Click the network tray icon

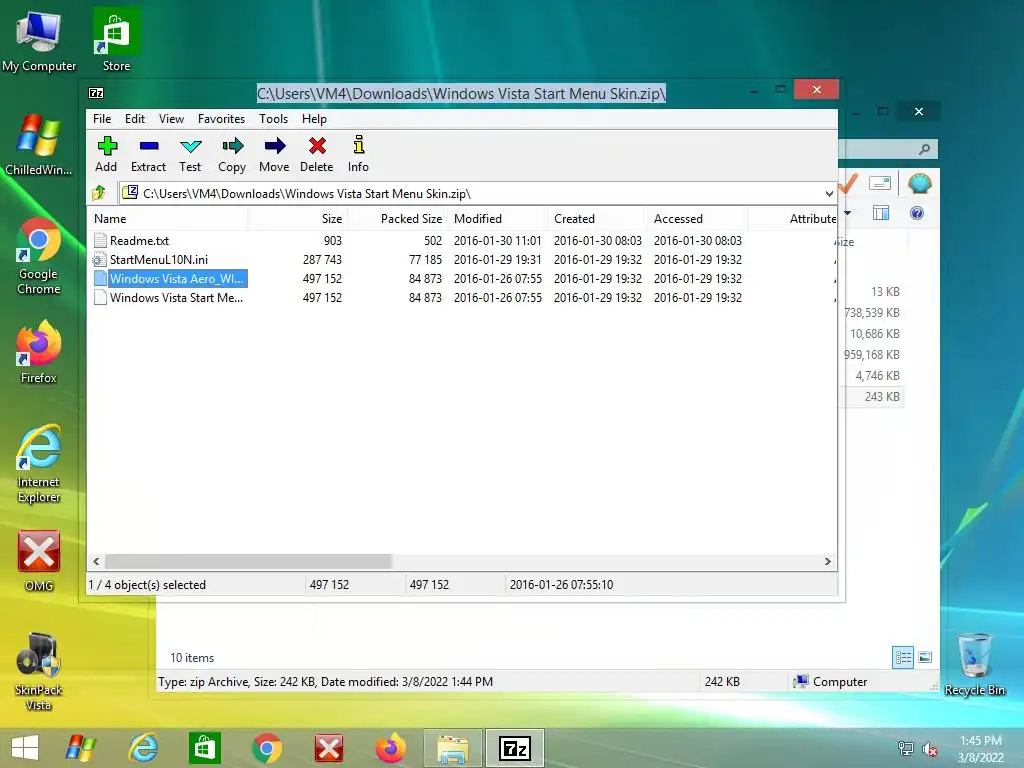coord(906,749)
